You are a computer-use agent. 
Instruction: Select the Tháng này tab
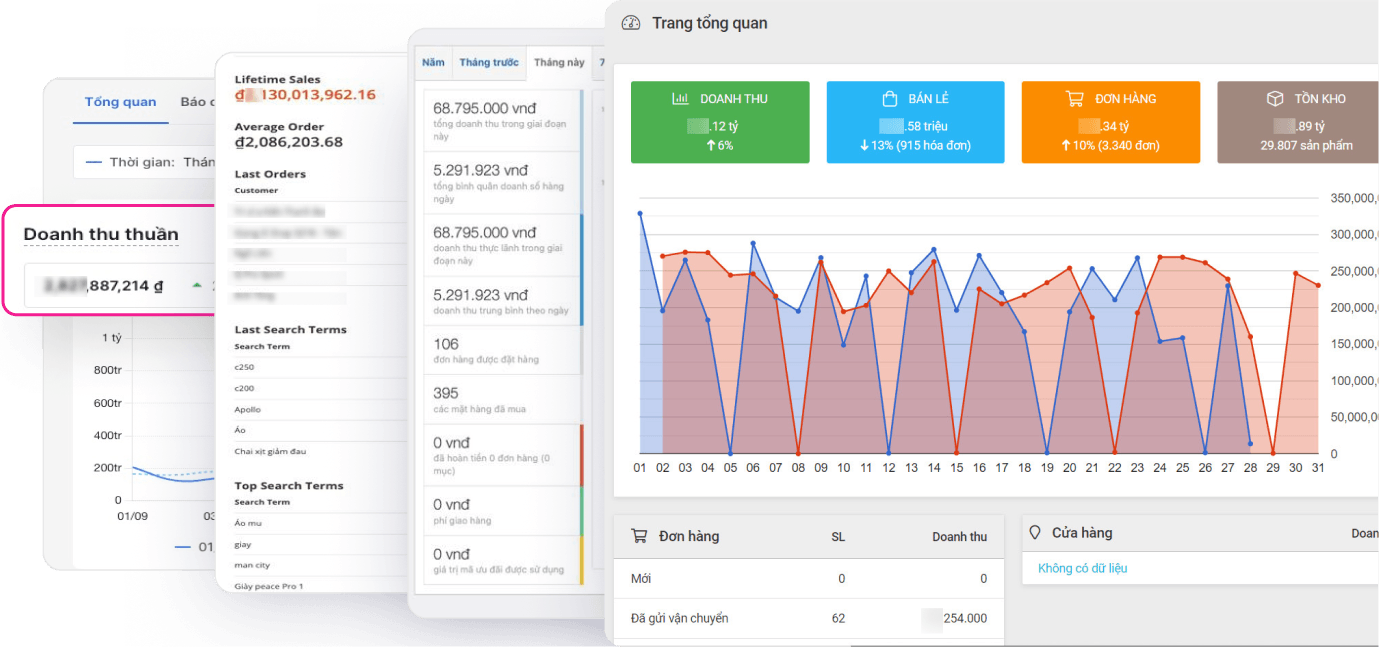[559, 63]
